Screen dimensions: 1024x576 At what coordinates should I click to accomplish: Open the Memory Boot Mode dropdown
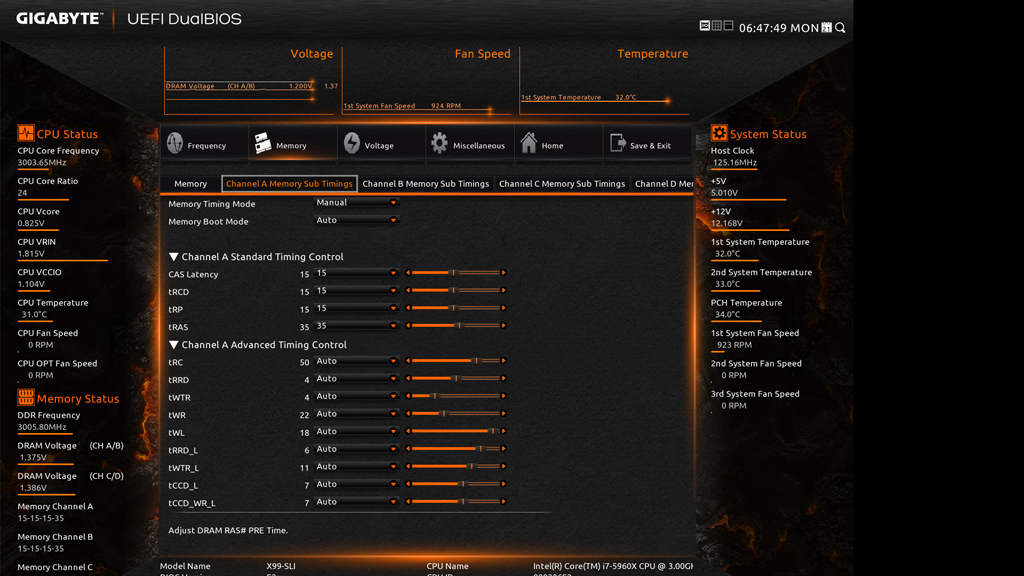click(x=357, y=221)
